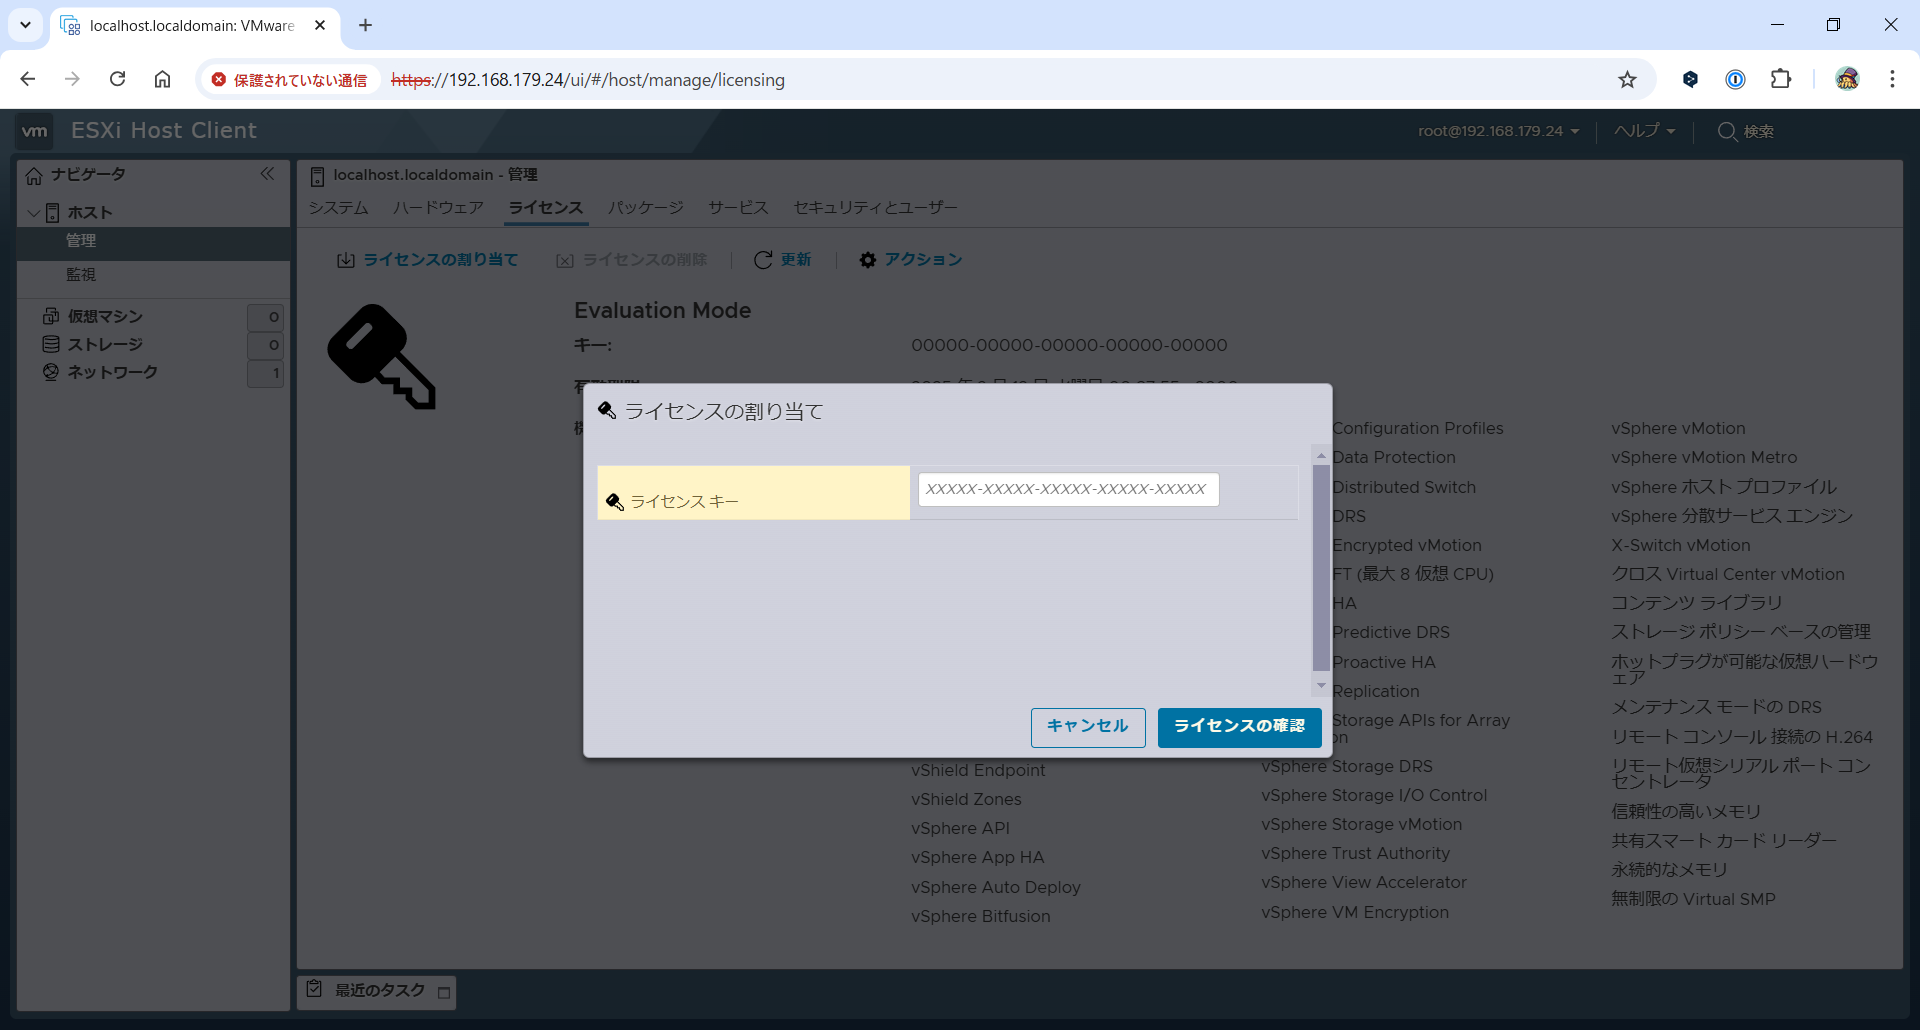This screenshot has height=1030, width=1920.
Task: Click the refresh circular arrow icon
Action: (x=763, y=260)
